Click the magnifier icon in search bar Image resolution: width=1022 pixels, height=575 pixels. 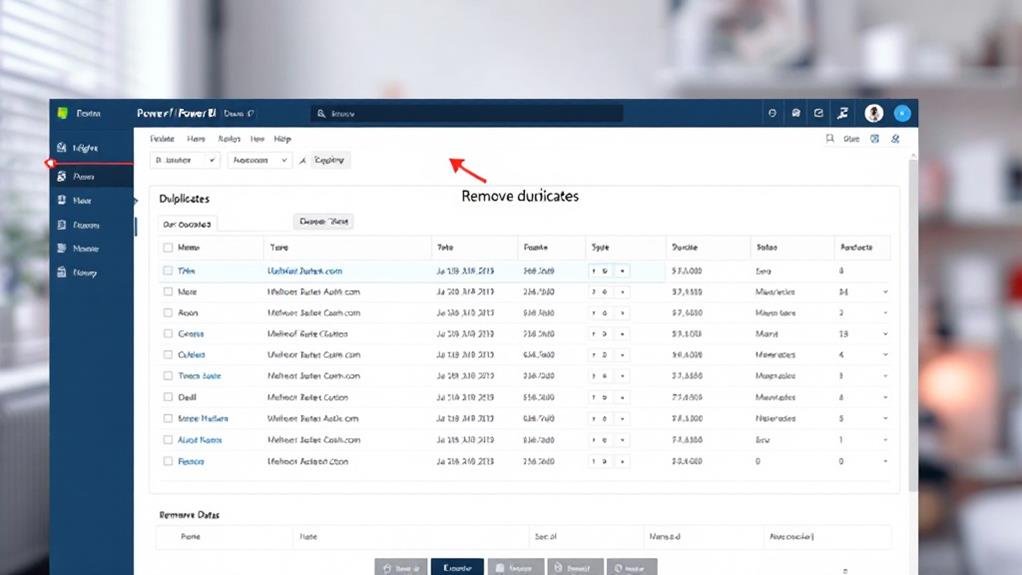click(321, 113)
